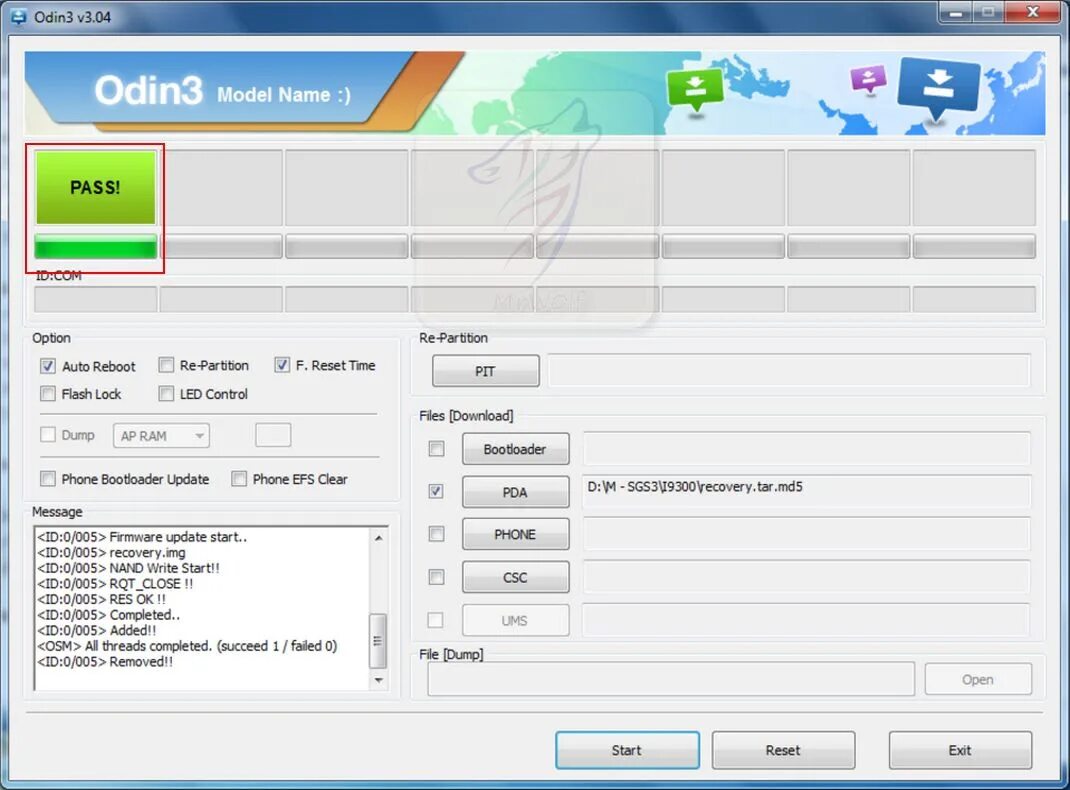The height and width of the screenshot is (790, 1070).
Task: Enable the Flash Lock checkbox
Action: pyautogui.click(x=48, y=394)
